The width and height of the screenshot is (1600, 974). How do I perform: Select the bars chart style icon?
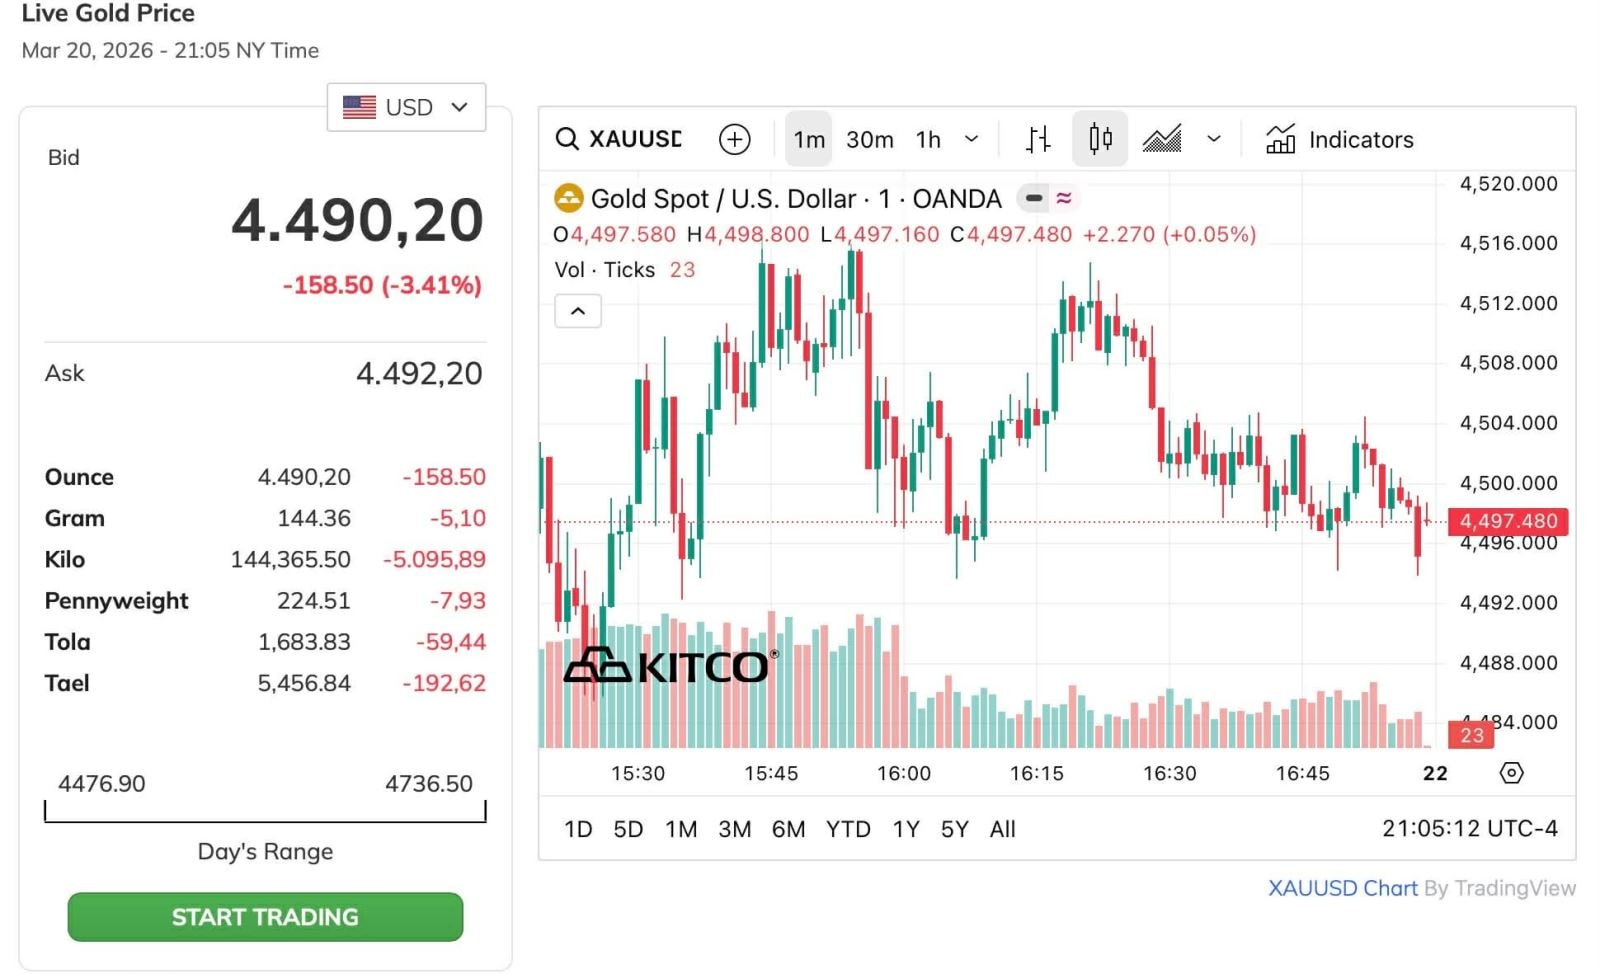[1038, 139]
